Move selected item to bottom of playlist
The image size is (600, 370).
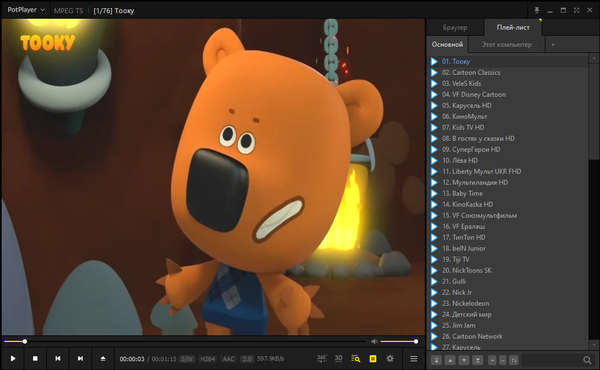click(x=478, y=360)
